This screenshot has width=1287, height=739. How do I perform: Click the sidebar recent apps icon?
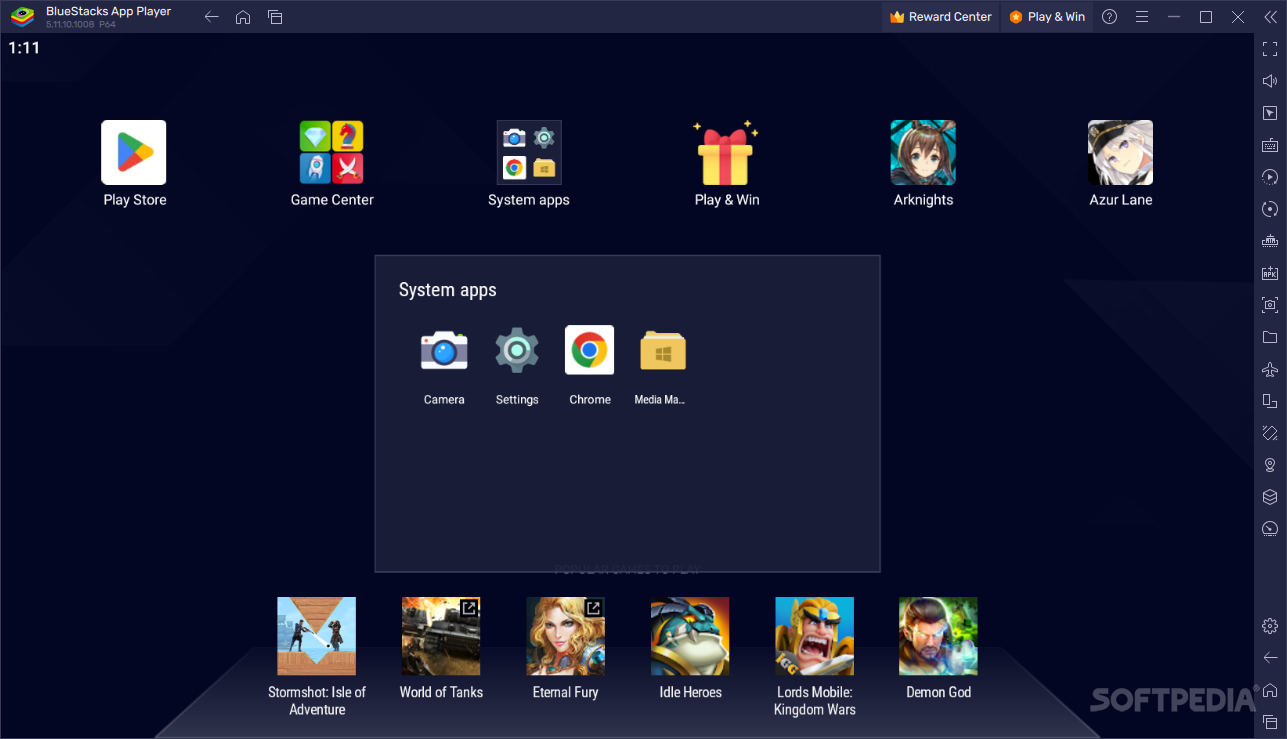click(1270, 722)
